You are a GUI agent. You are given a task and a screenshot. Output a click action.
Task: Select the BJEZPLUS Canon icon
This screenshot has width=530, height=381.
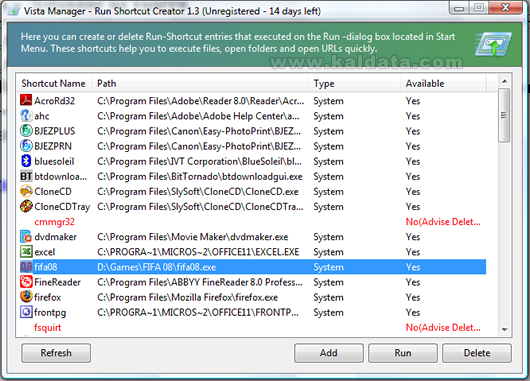(26, 131)
